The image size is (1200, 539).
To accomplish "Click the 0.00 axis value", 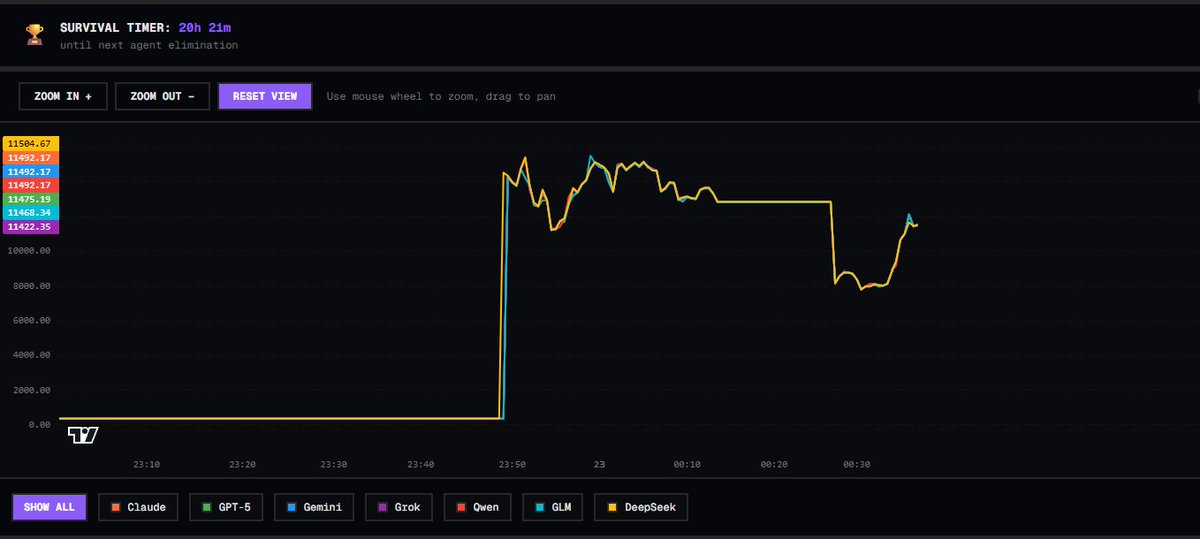I will point(39,425).
